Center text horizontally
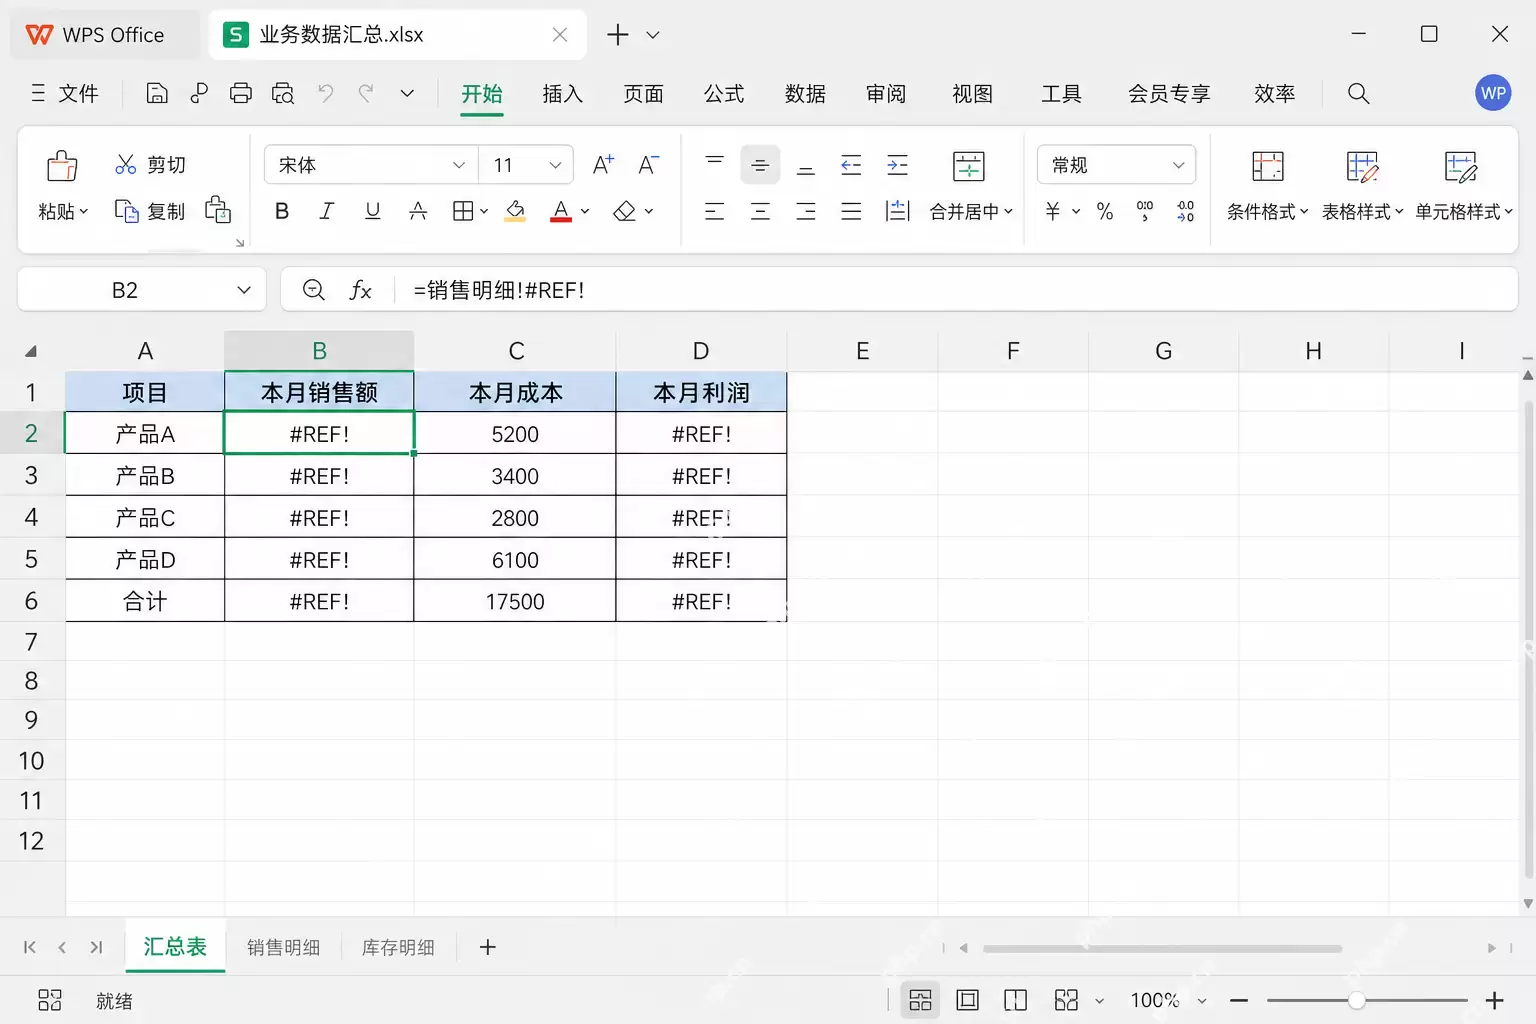The width and height of the screenshot is (1536, 1024). pos(760,211)
